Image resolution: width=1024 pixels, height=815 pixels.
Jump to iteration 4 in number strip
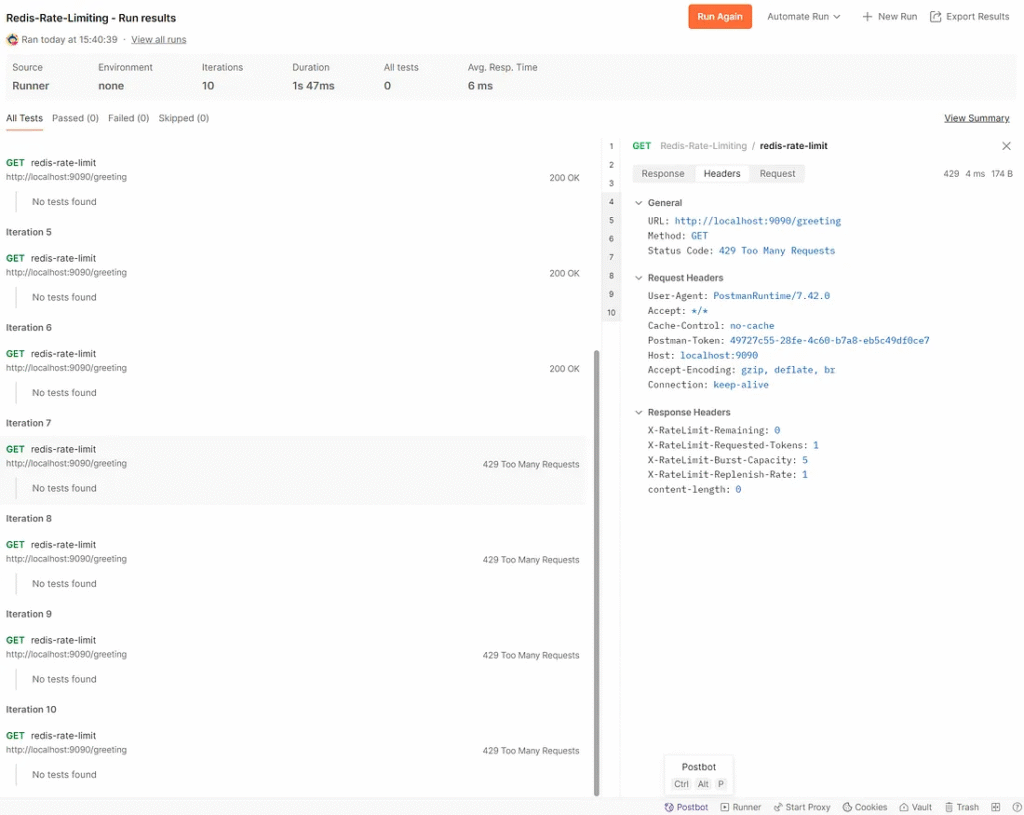(x=611, y=202)
